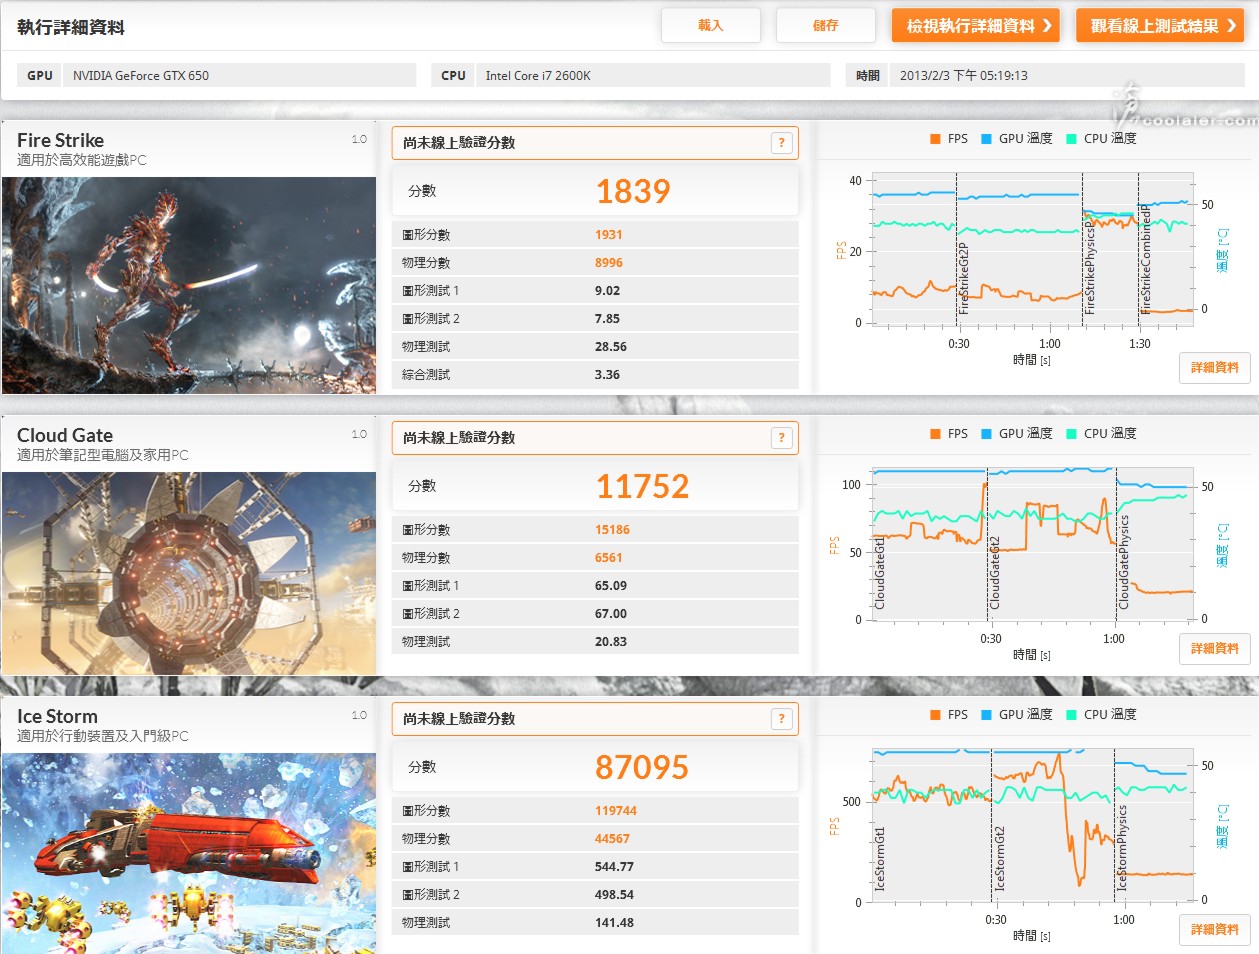
Task: Select the Ice Storm preview image
Action: click(x=189, y=853)
